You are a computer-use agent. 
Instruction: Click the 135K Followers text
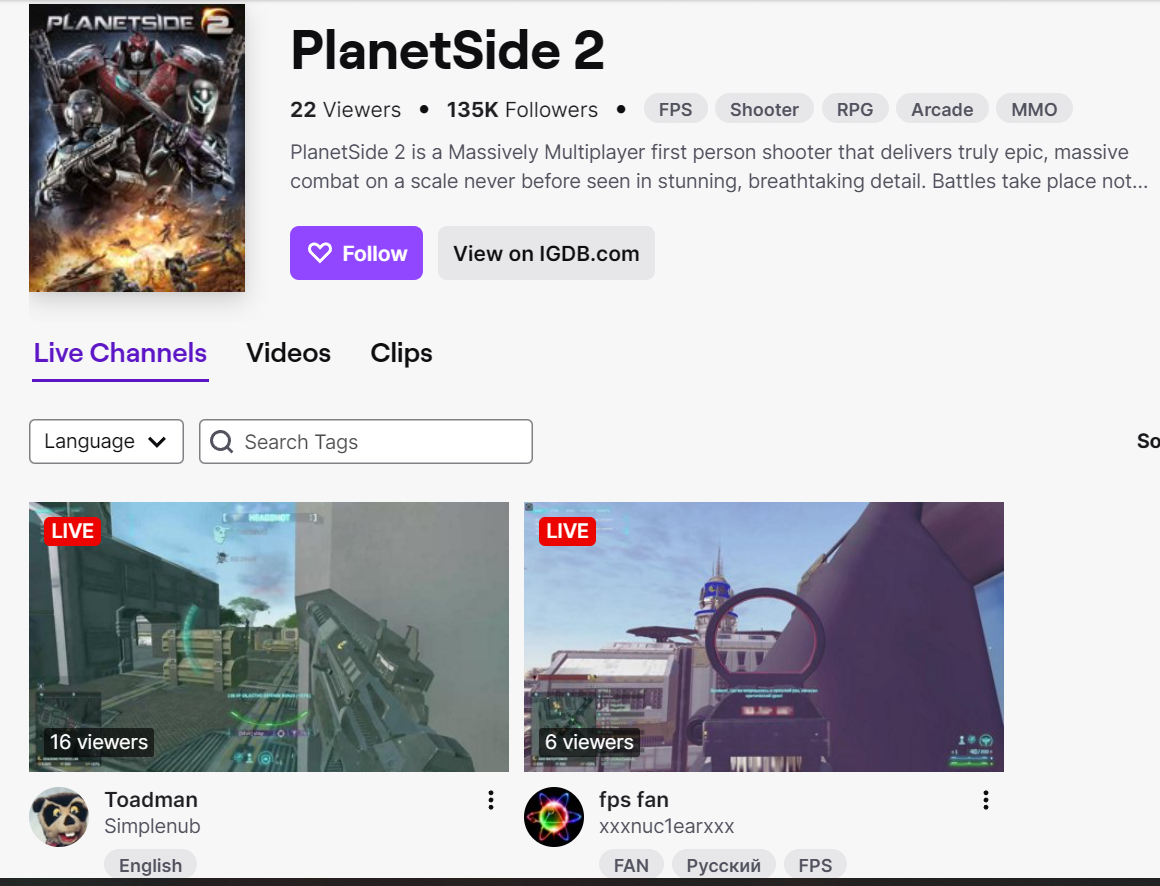(522, 109)
